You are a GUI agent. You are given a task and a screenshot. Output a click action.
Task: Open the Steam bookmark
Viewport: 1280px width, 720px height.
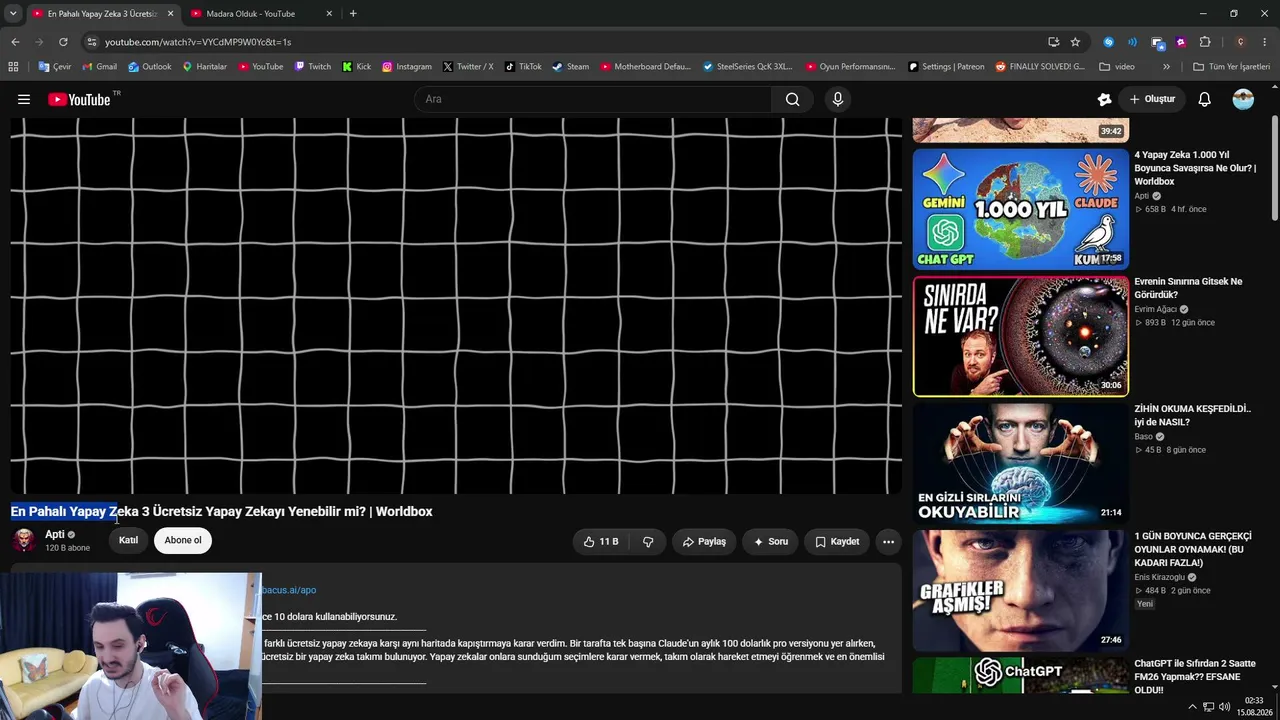click(571, 67)
